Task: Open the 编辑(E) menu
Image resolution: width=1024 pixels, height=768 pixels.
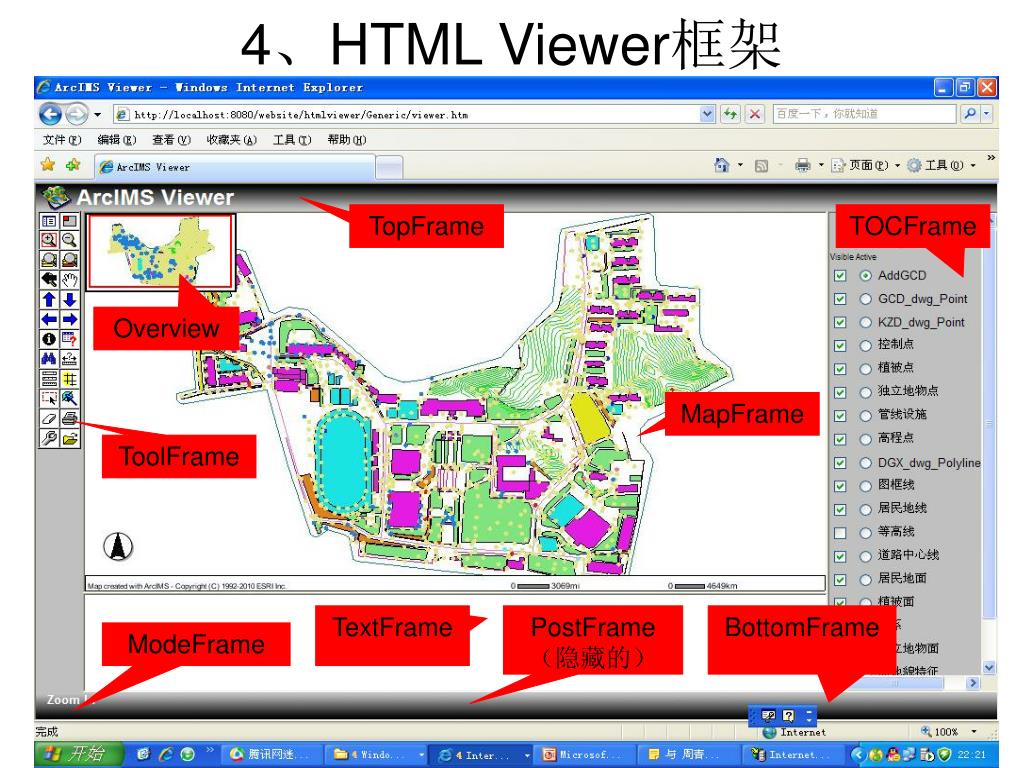Action: tap(116, 140)
